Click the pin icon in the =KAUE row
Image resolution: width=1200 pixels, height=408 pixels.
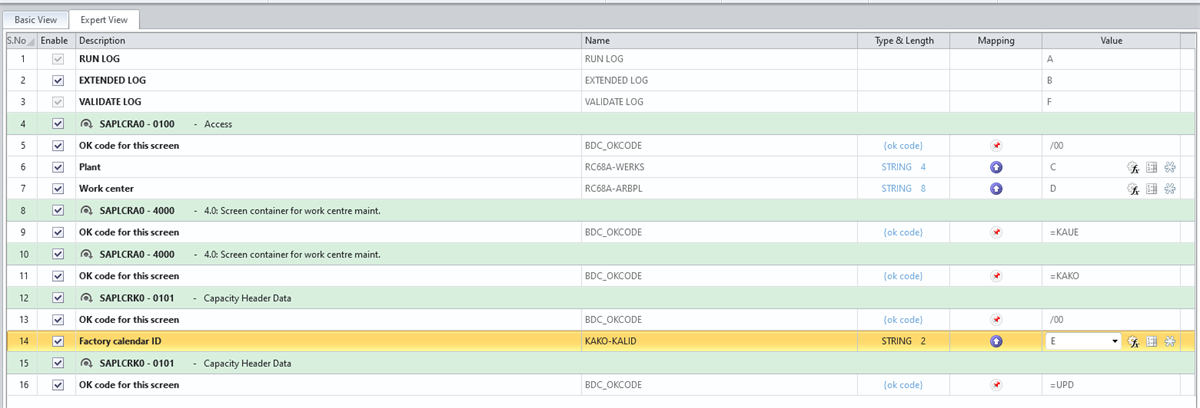coord(995,232)
